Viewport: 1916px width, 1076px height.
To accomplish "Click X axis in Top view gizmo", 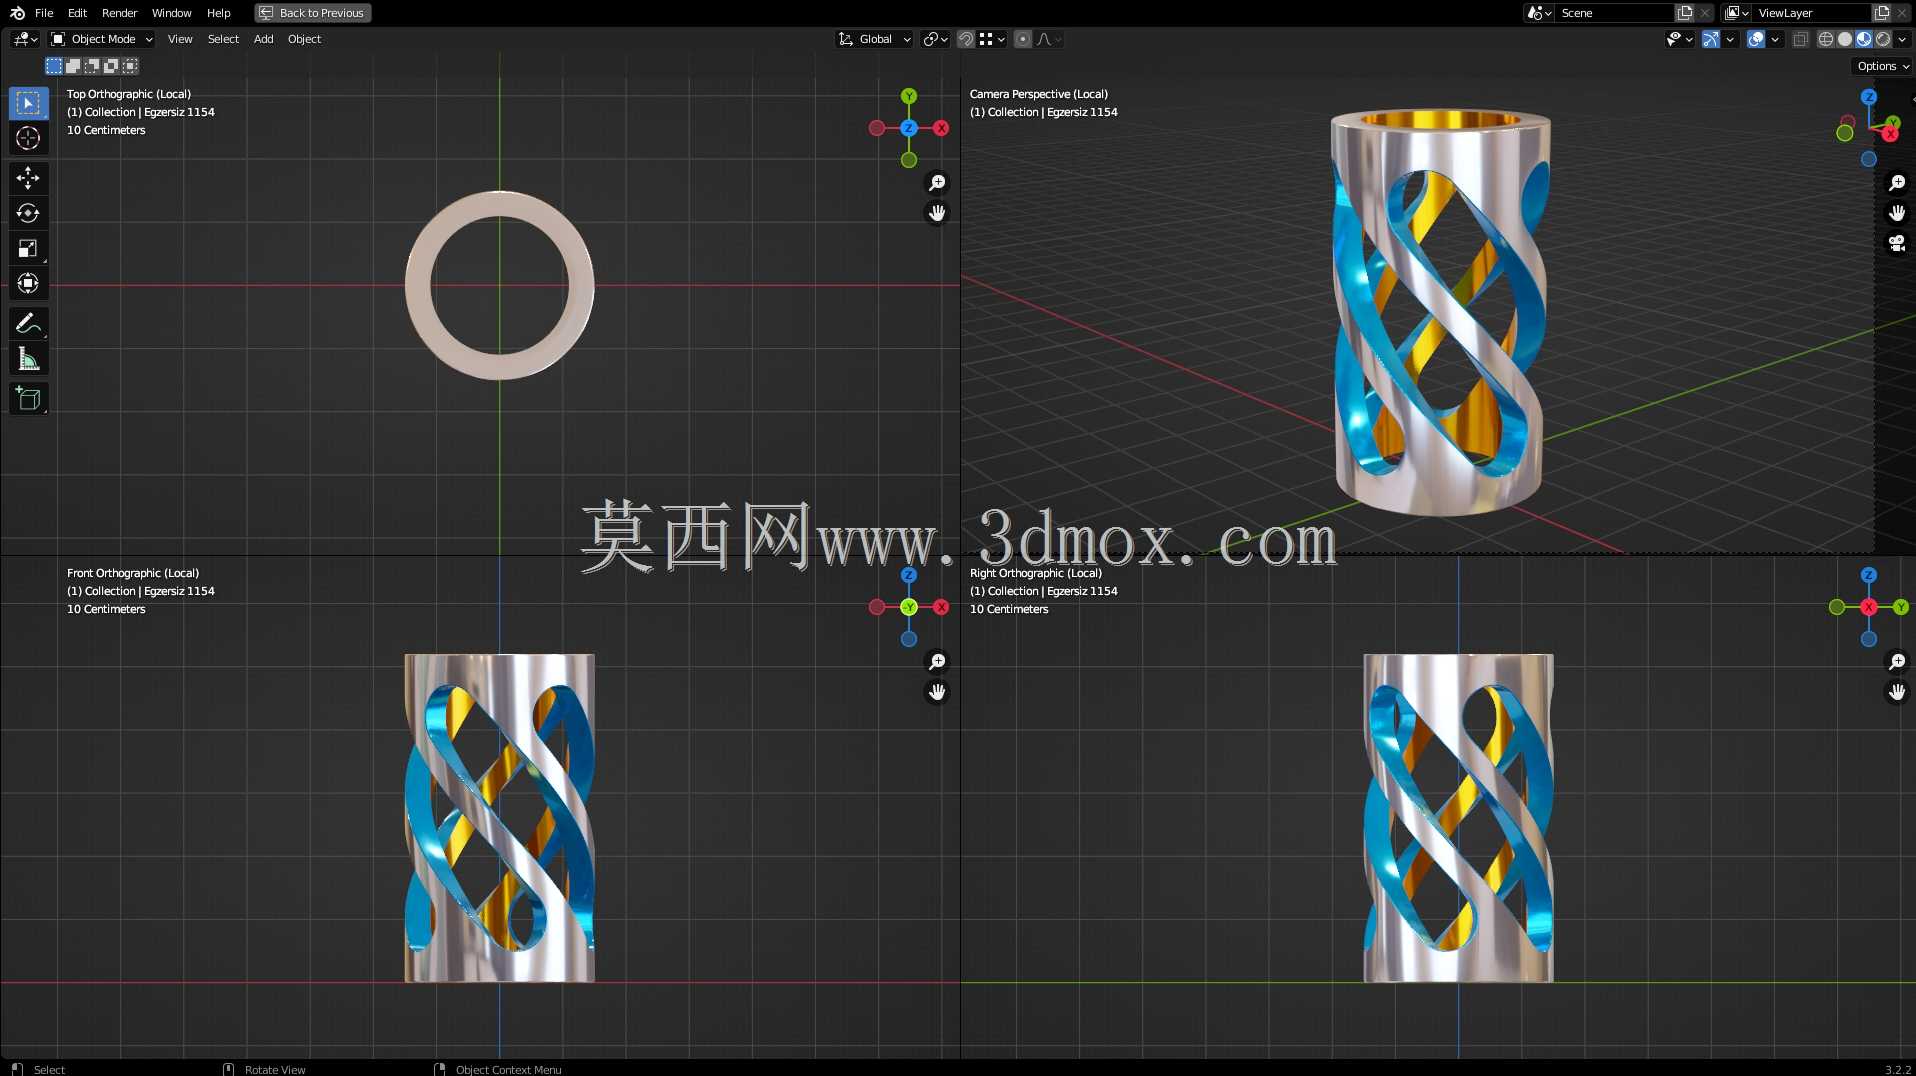I will pyautogui.click(x=941, y=128).
